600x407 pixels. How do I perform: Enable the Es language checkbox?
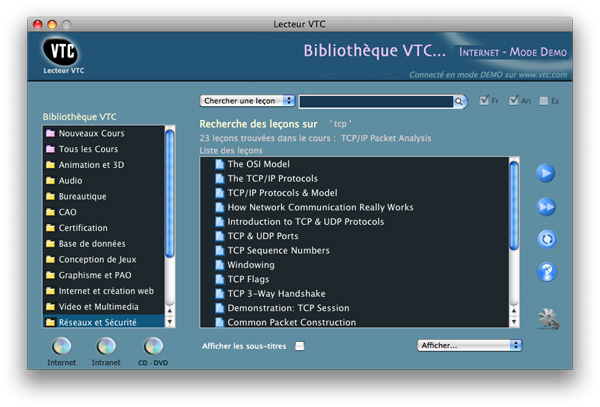(x=543, y=101)
